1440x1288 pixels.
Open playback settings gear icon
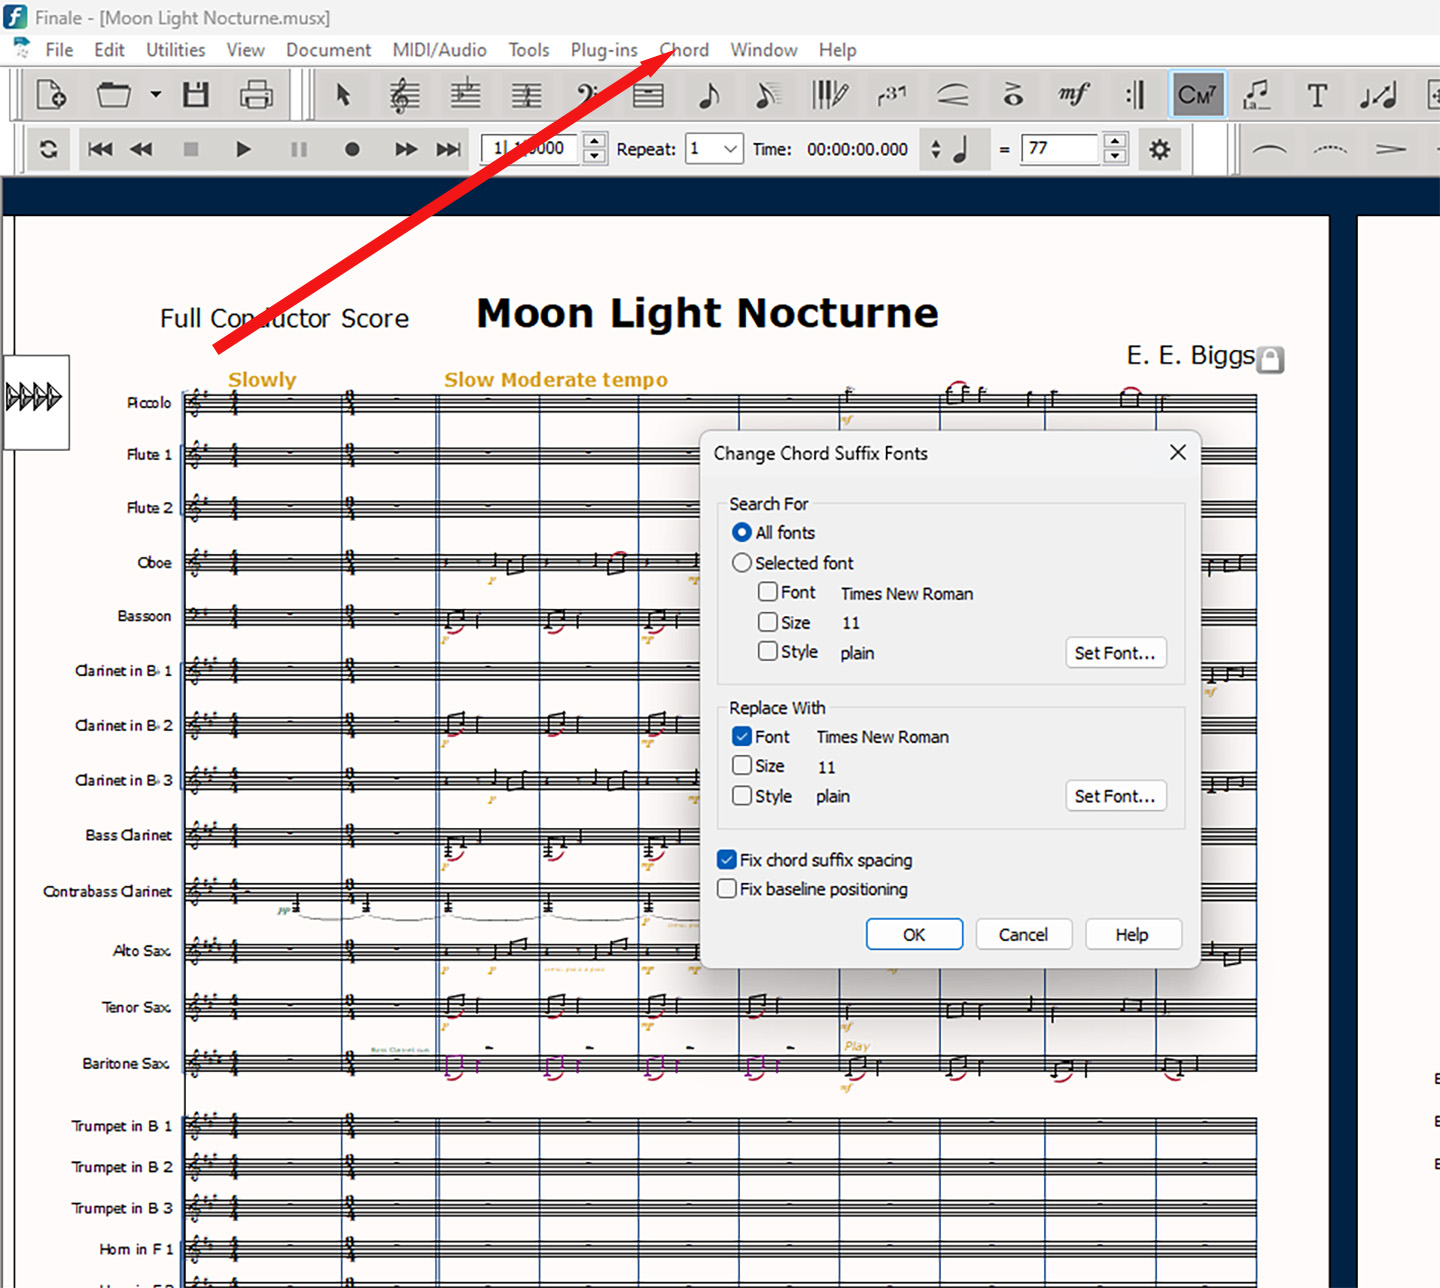click(1159, 150)
